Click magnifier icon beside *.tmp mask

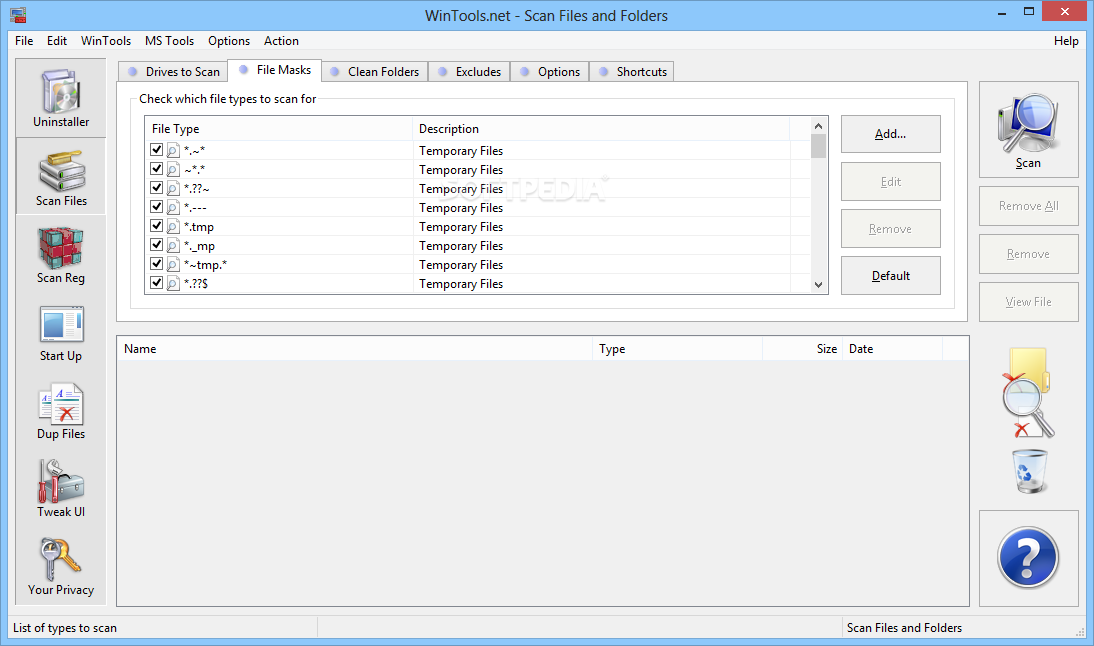[173, 227]
